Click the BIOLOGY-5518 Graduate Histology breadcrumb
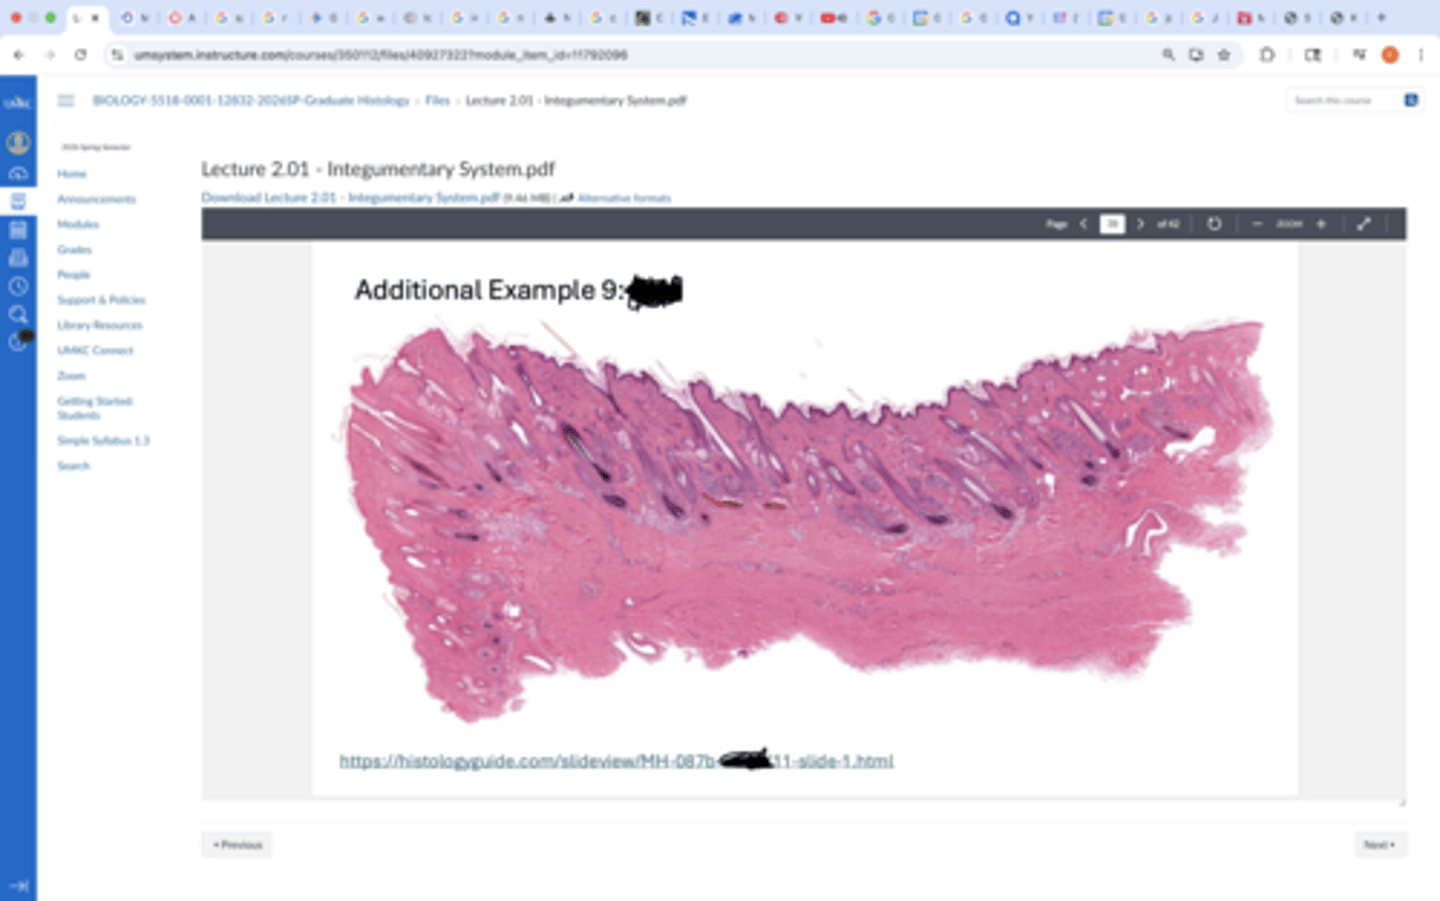The image size is (1440, 901). tap(251, 100)
